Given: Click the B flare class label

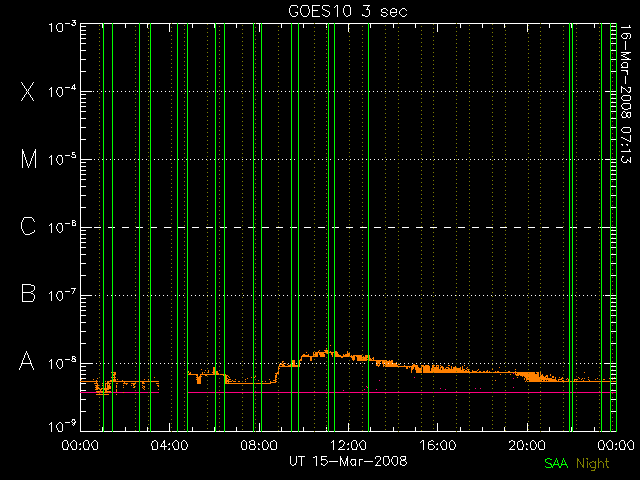Looking at the screenshot, I should pos(28,293).
